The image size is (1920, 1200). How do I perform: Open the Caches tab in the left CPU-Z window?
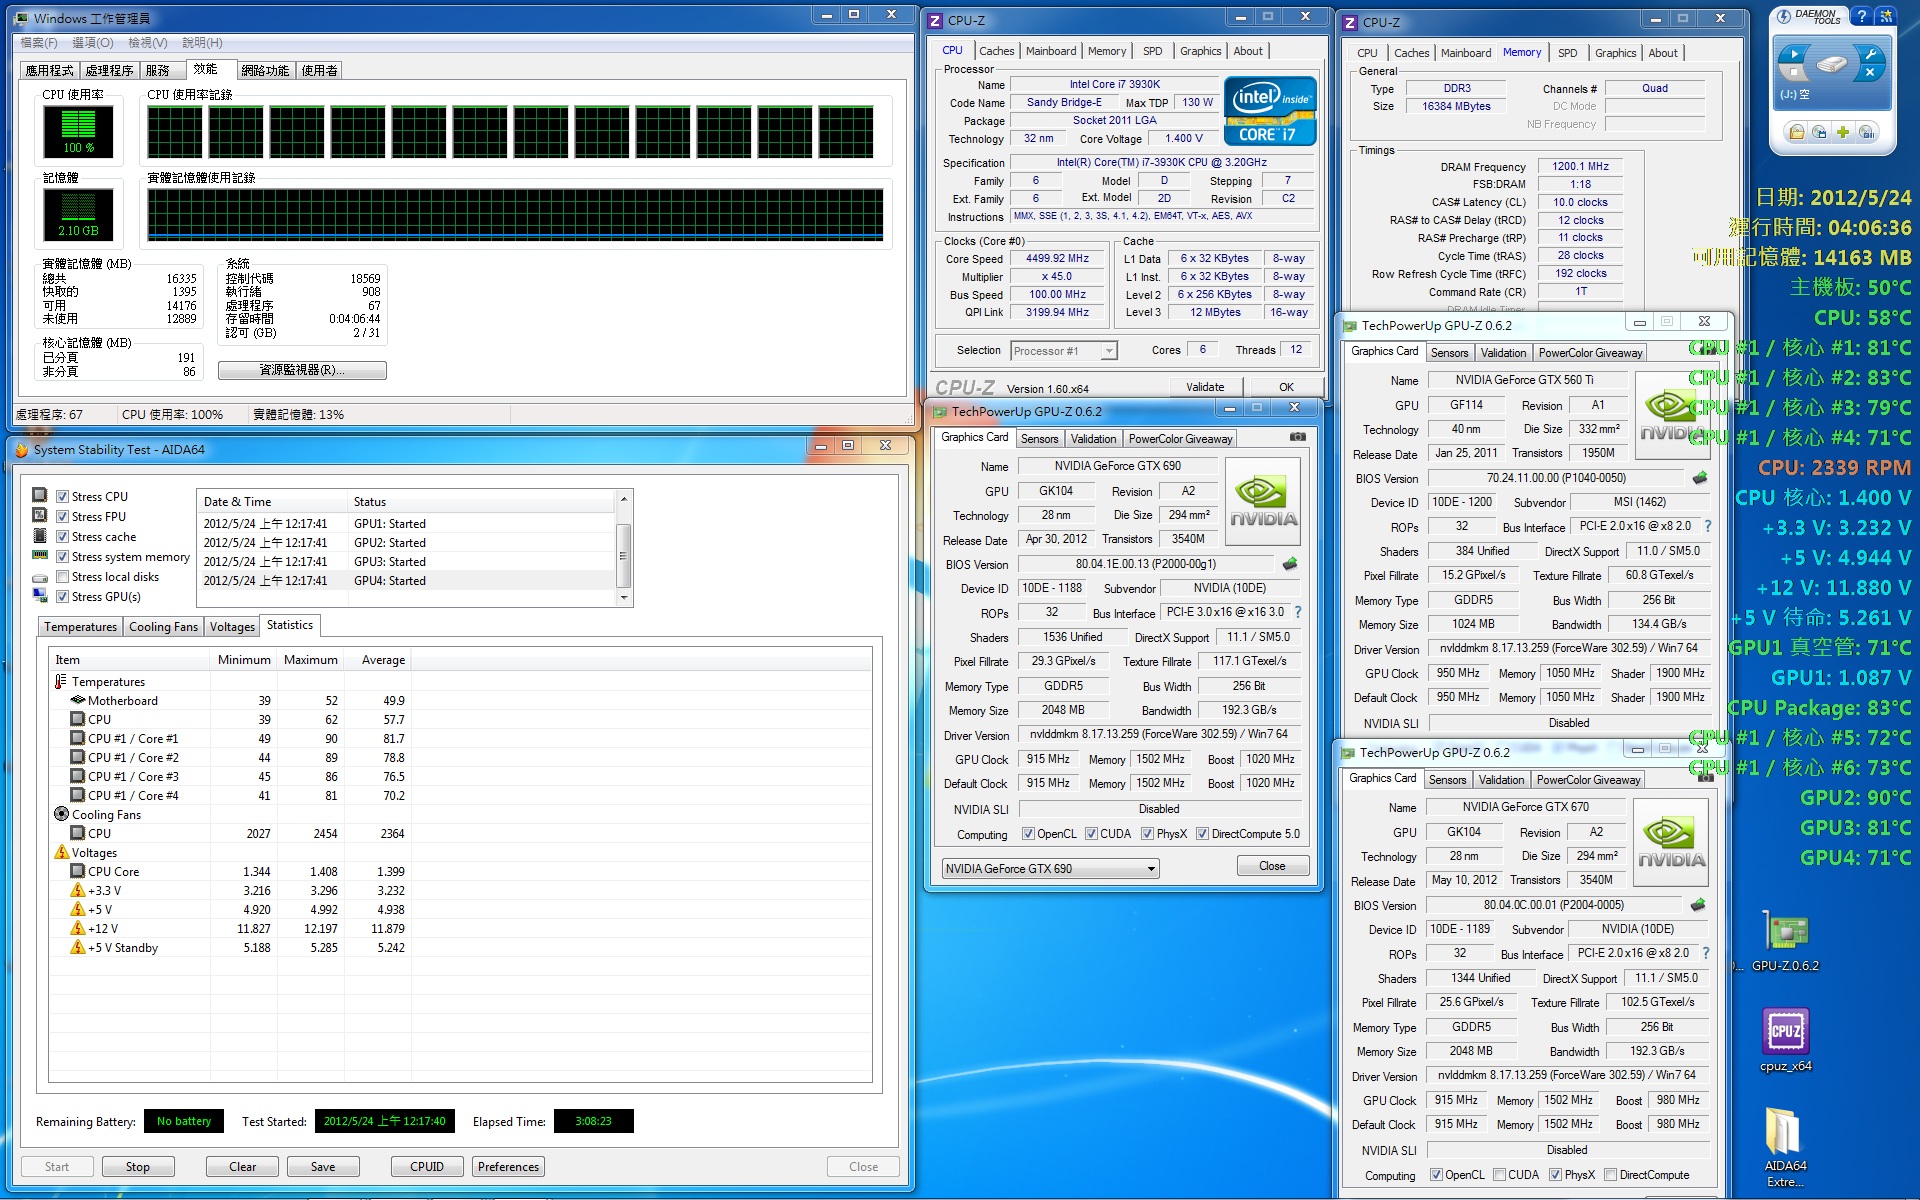pos(996,51)
